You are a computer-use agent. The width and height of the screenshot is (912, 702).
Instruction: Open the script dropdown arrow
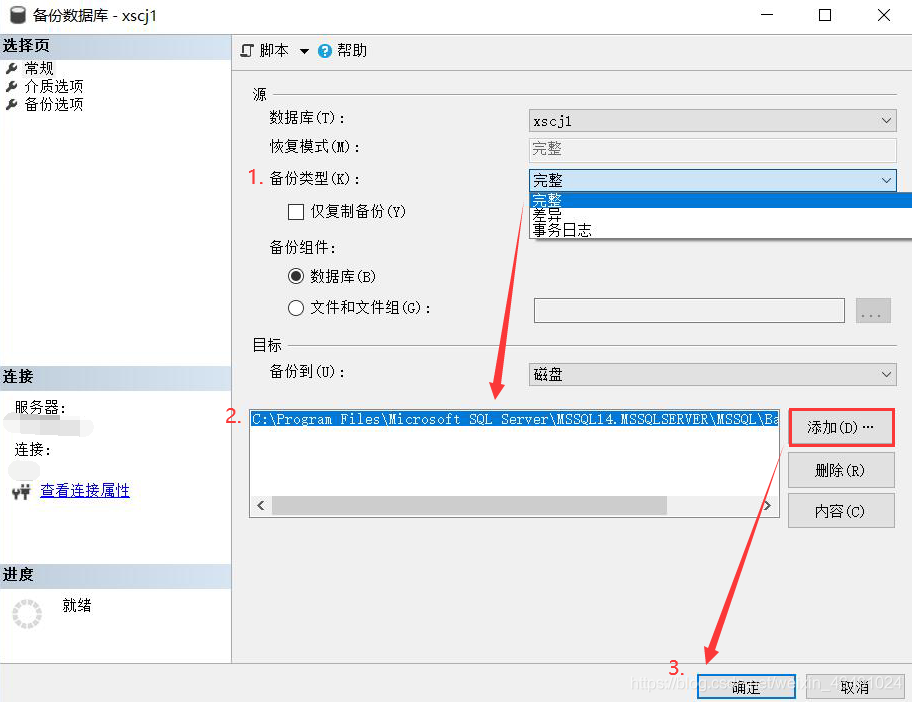tap(304, 51)
